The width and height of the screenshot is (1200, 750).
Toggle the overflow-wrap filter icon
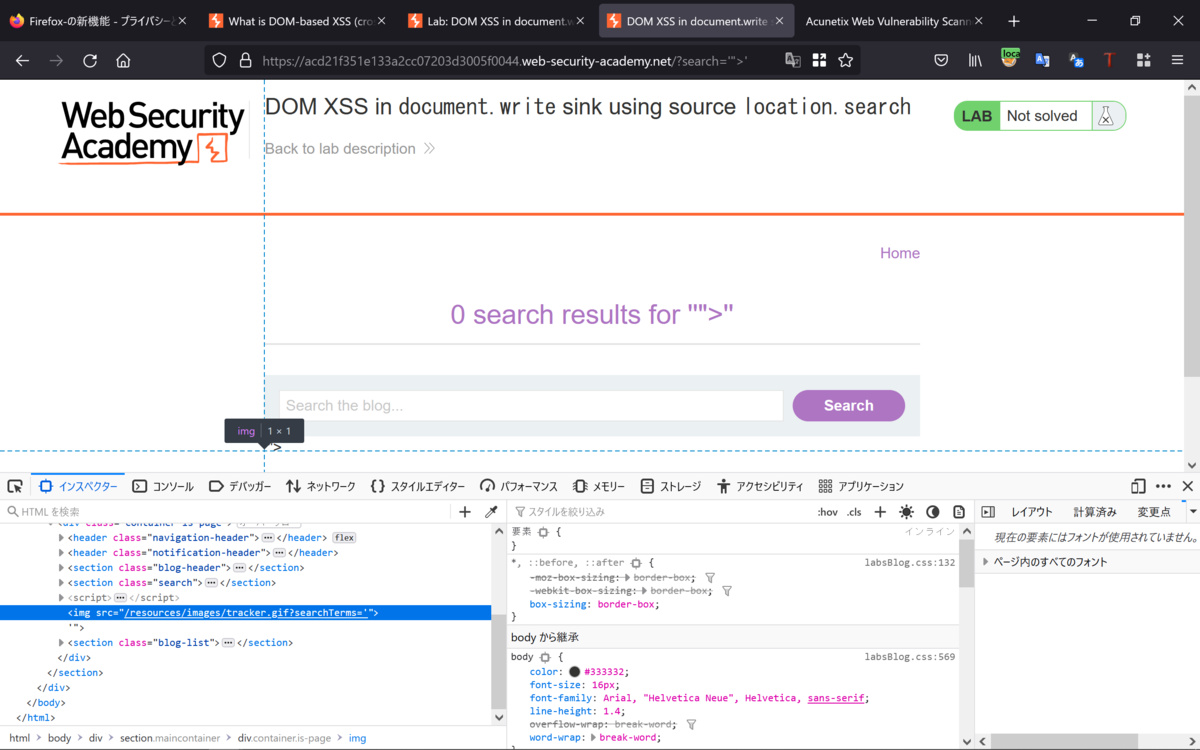tap(691, 723)
